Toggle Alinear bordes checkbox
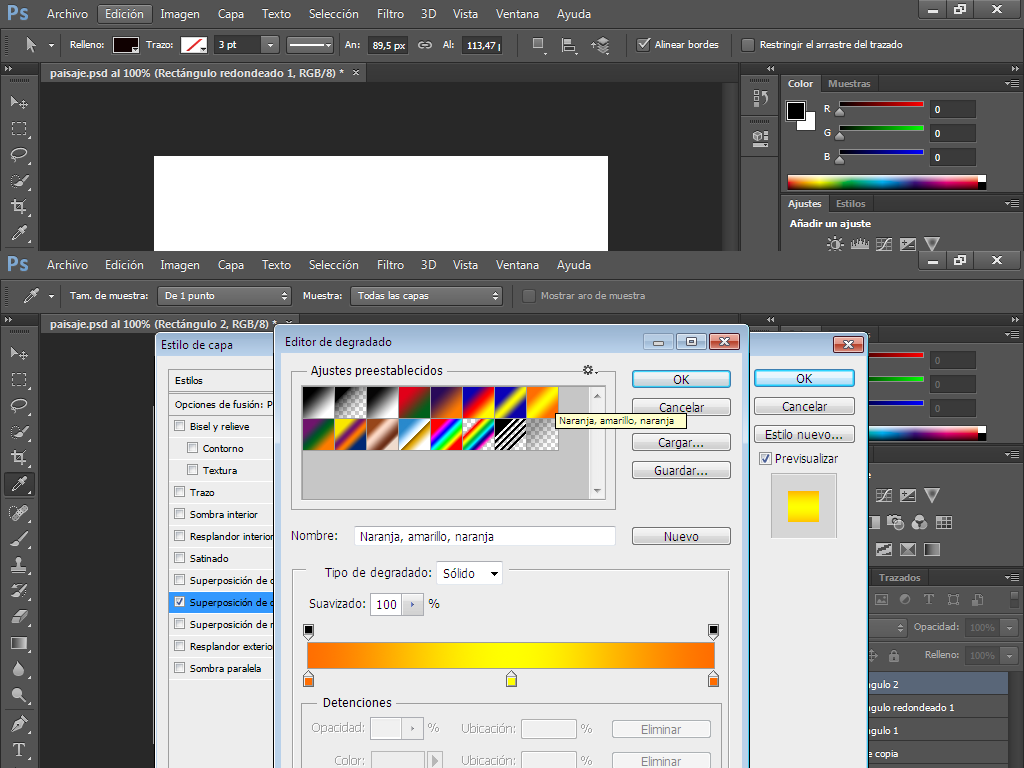 point(643,44)
